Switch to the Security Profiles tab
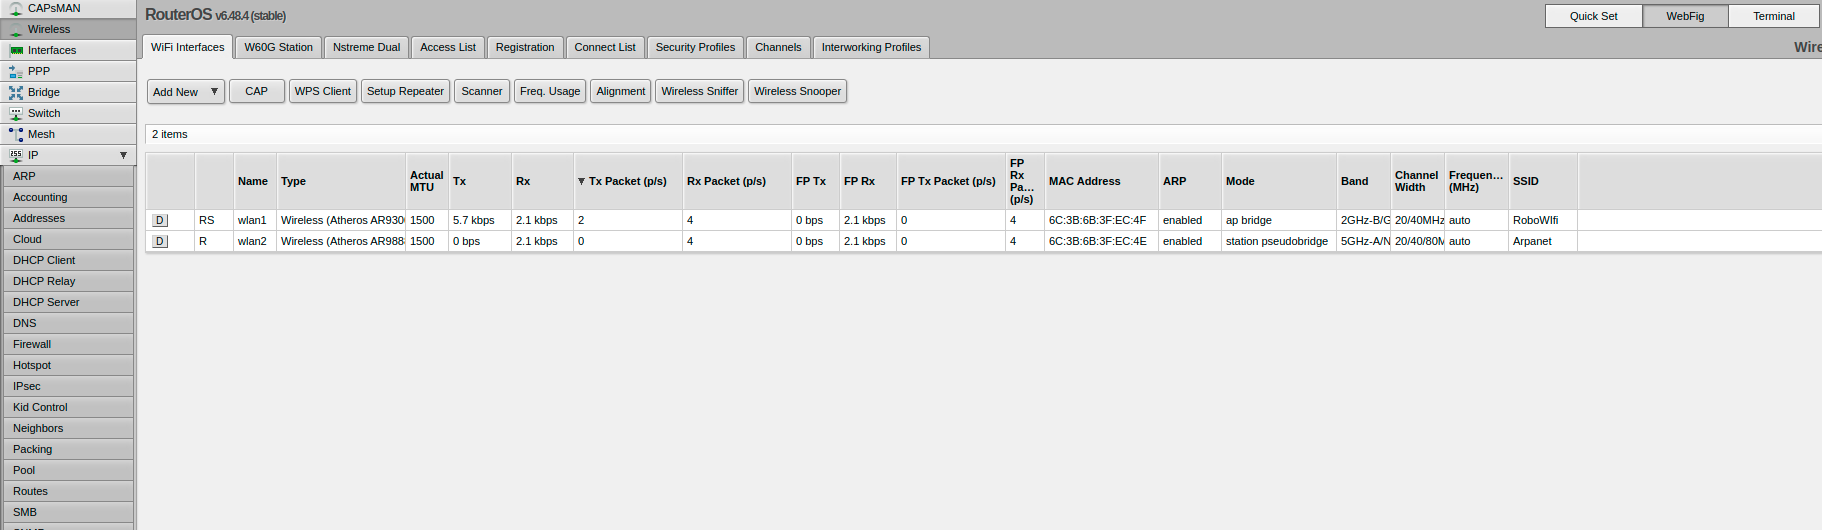Viewport: 1822px width, 530px height. 695,47
